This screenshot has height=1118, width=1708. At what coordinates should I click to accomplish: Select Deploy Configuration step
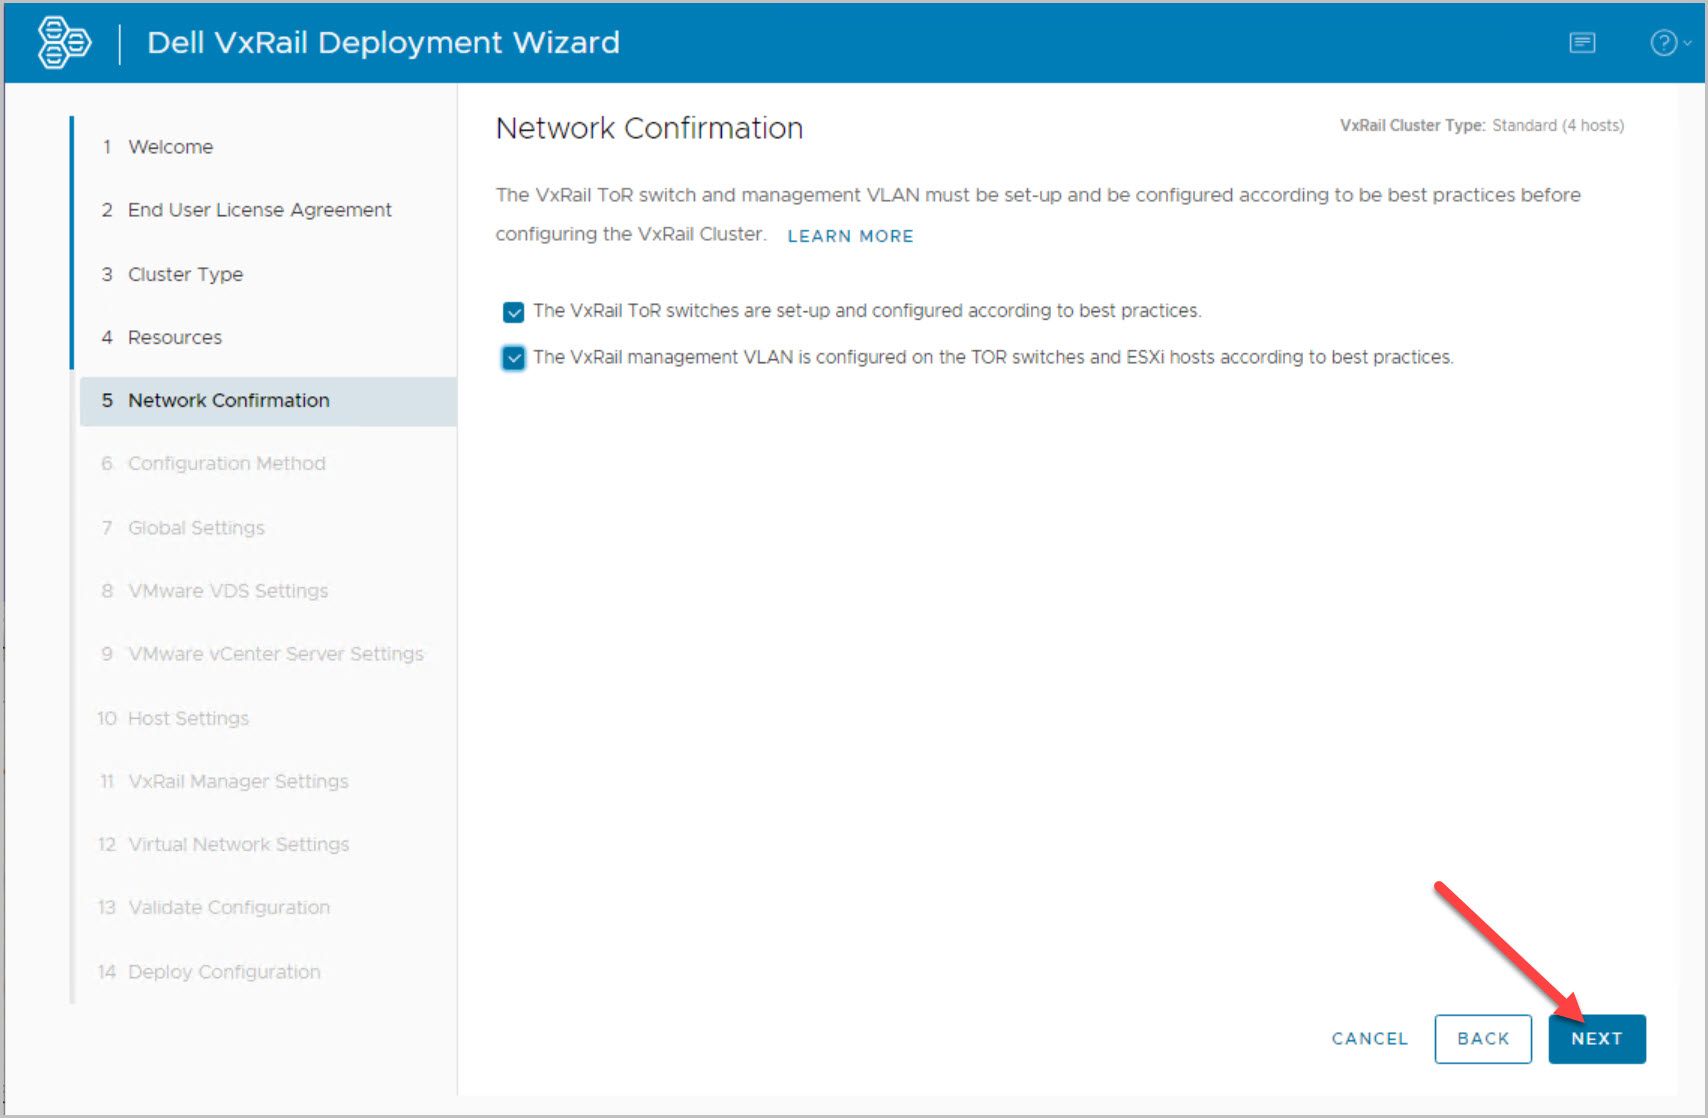(224, 972)
